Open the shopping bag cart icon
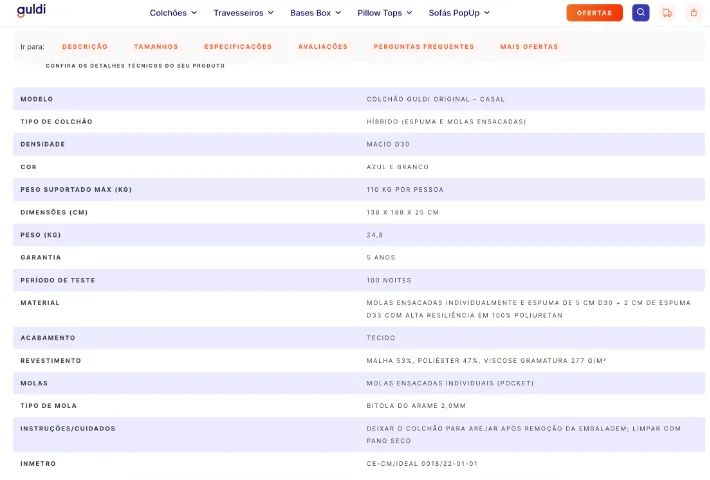The height and width of the screenshot is (480, 710). click(694, 13)
